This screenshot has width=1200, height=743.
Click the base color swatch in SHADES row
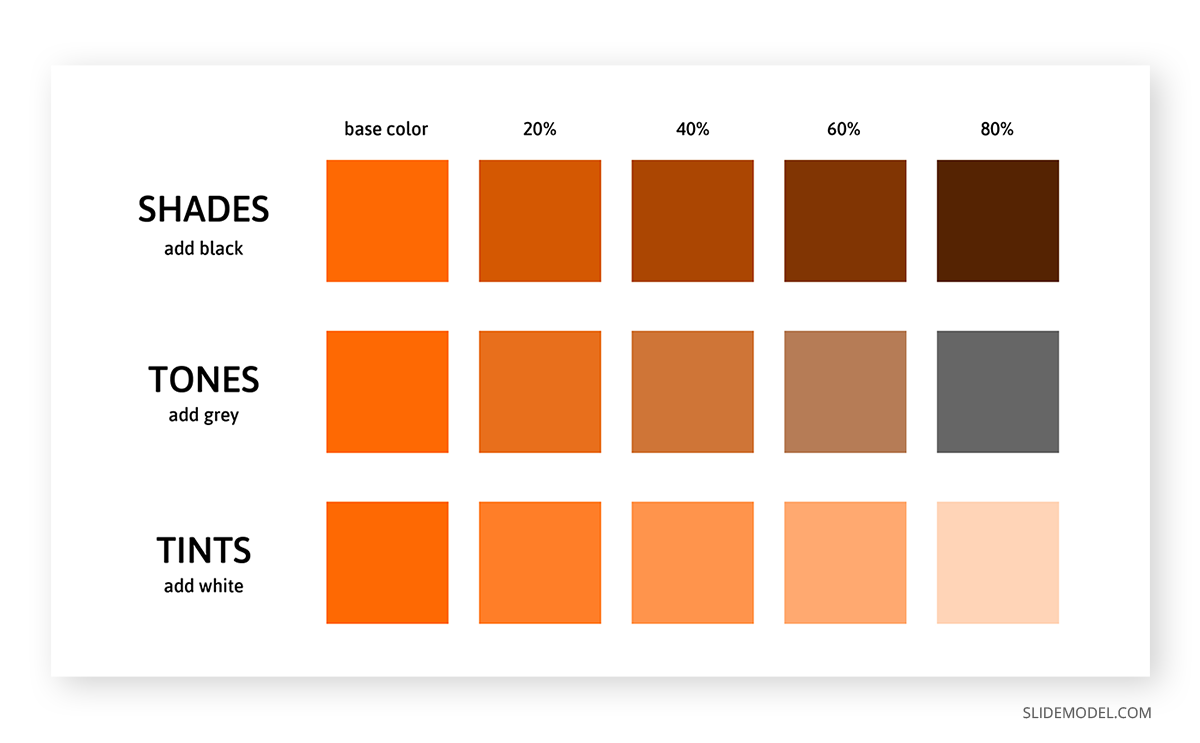(x=387, y=221)
